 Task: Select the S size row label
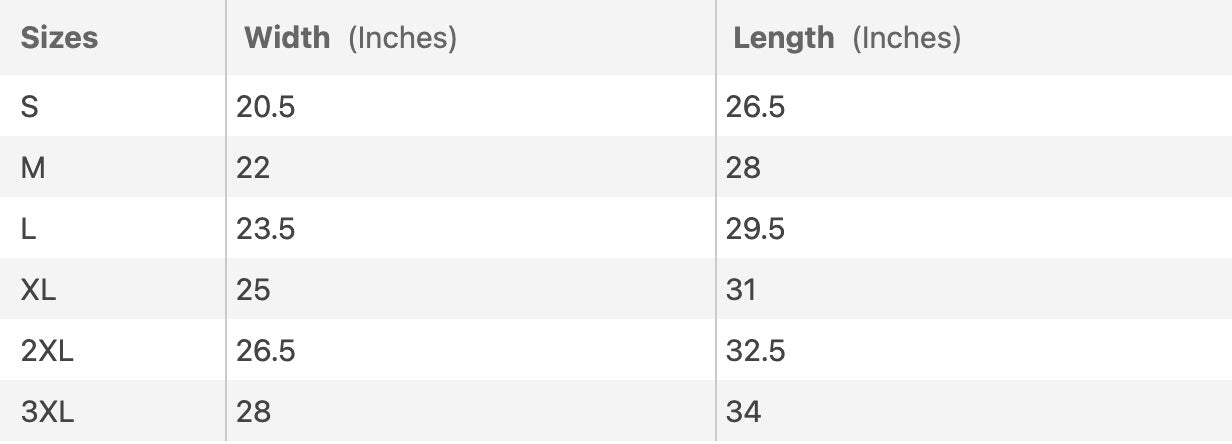point(30,107)
